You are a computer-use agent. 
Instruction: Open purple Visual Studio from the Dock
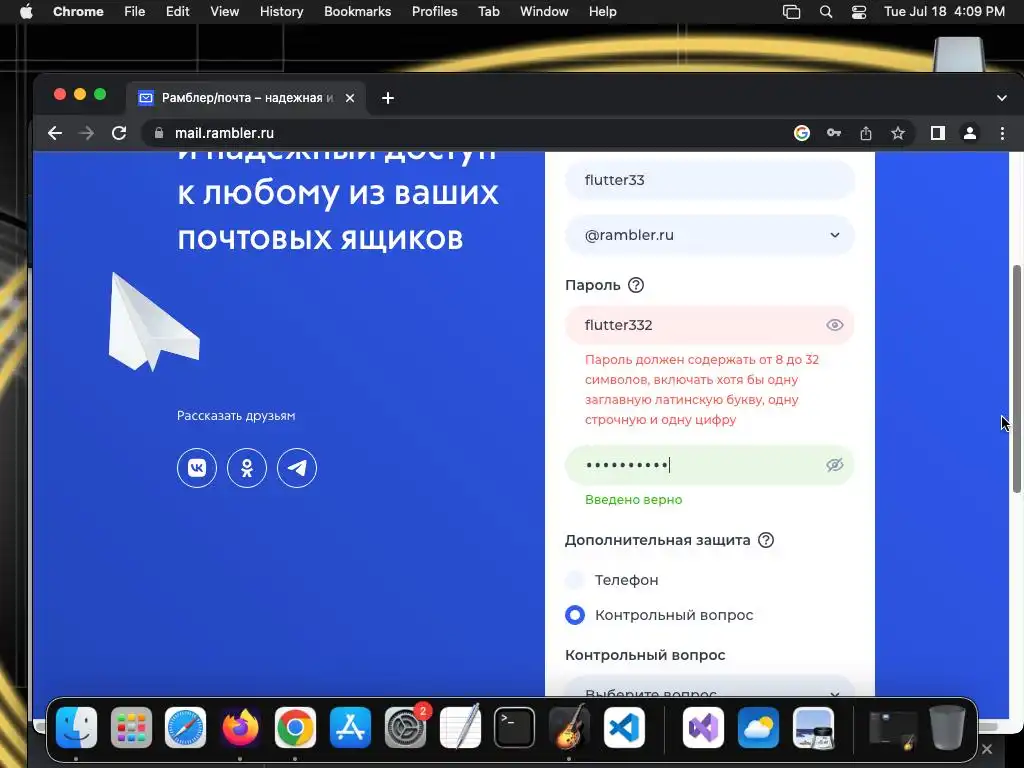point(703,727)
